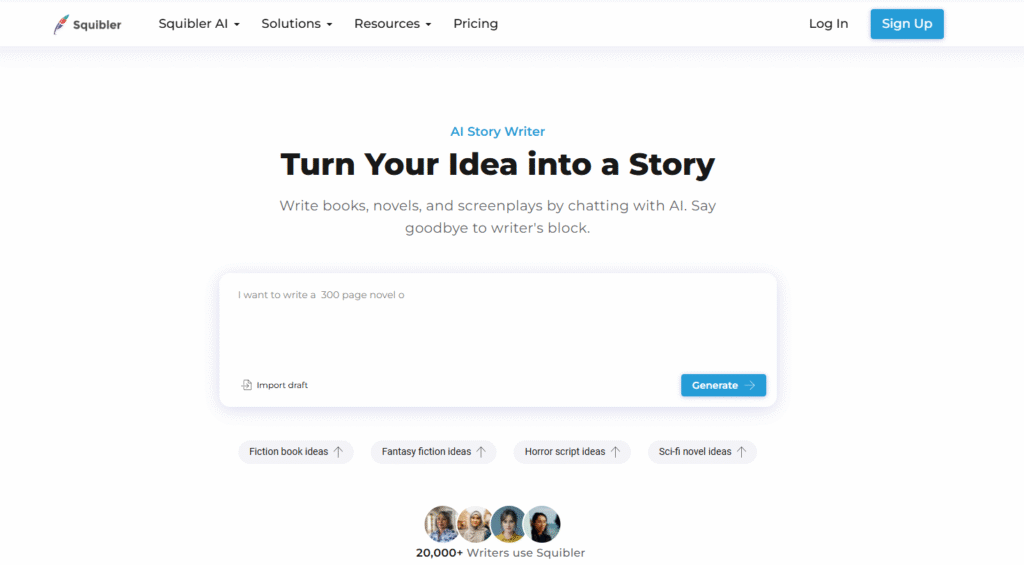Click up-arrow beside Sci-fi novel ideas
Screen dimensions: 1024x565
point(741,452)
